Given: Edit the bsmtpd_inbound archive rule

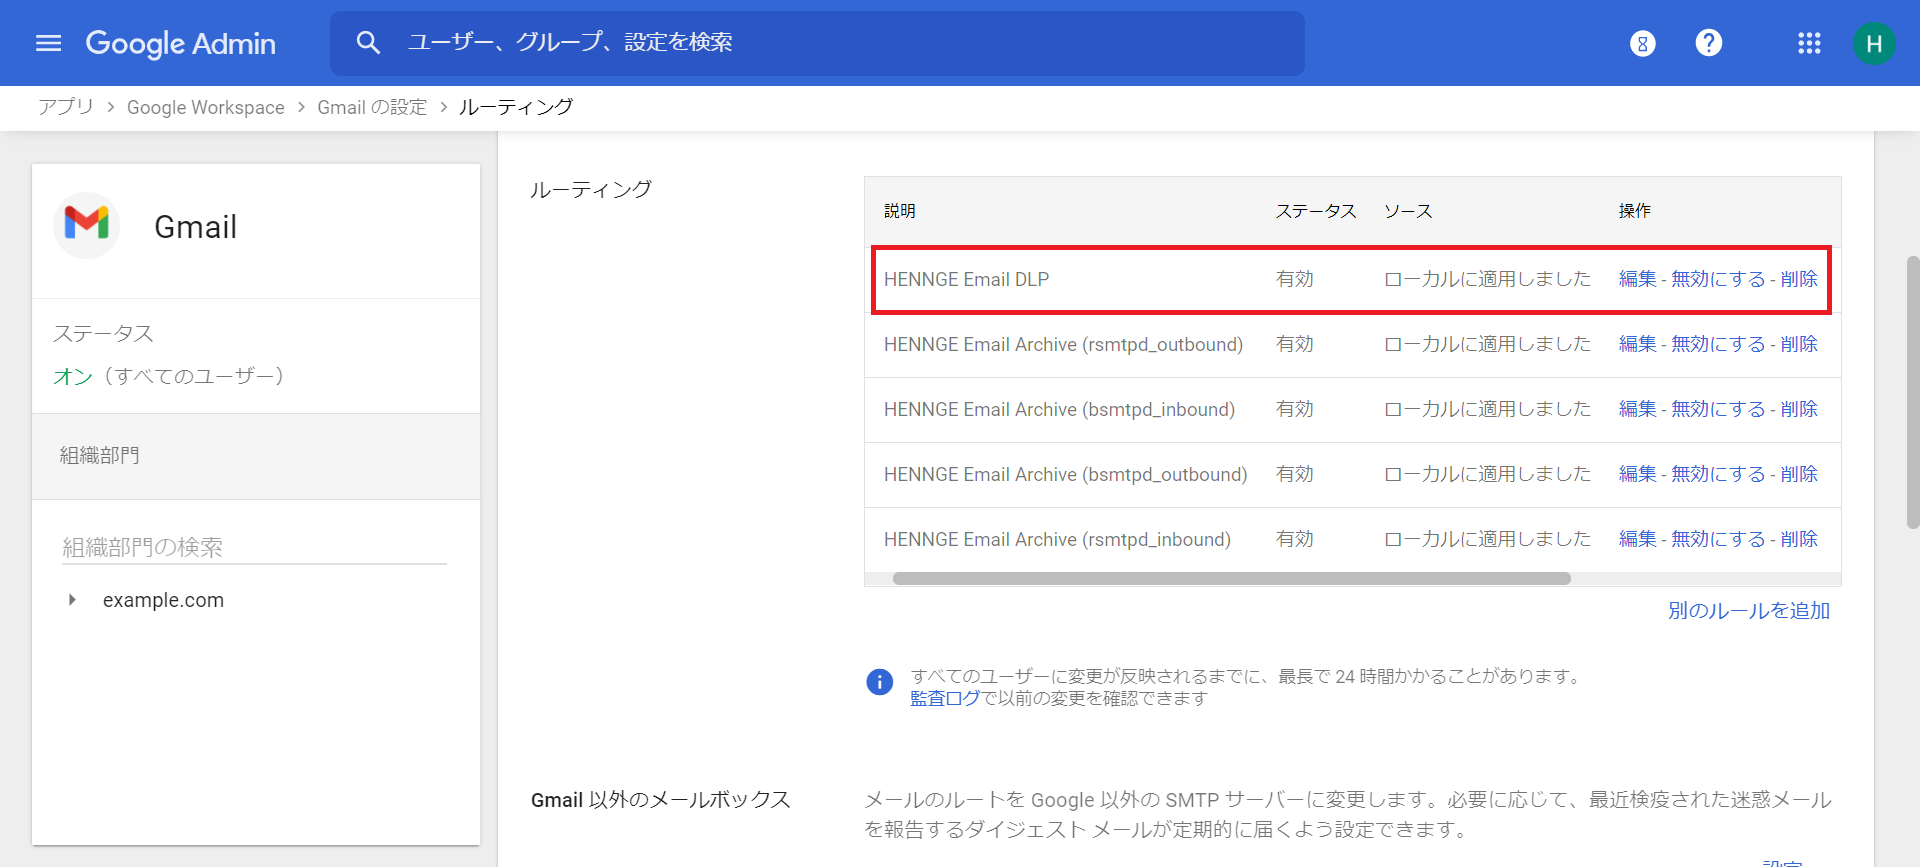Looking at the screenshot, I should point(1637,409).
